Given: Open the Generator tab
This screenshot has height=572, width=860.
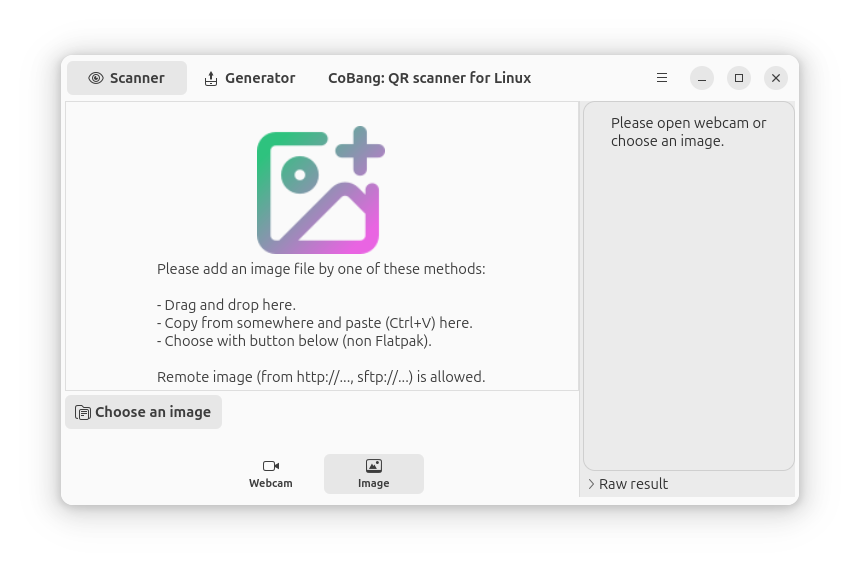Looking at the screenshot, I should pos(250,78).
